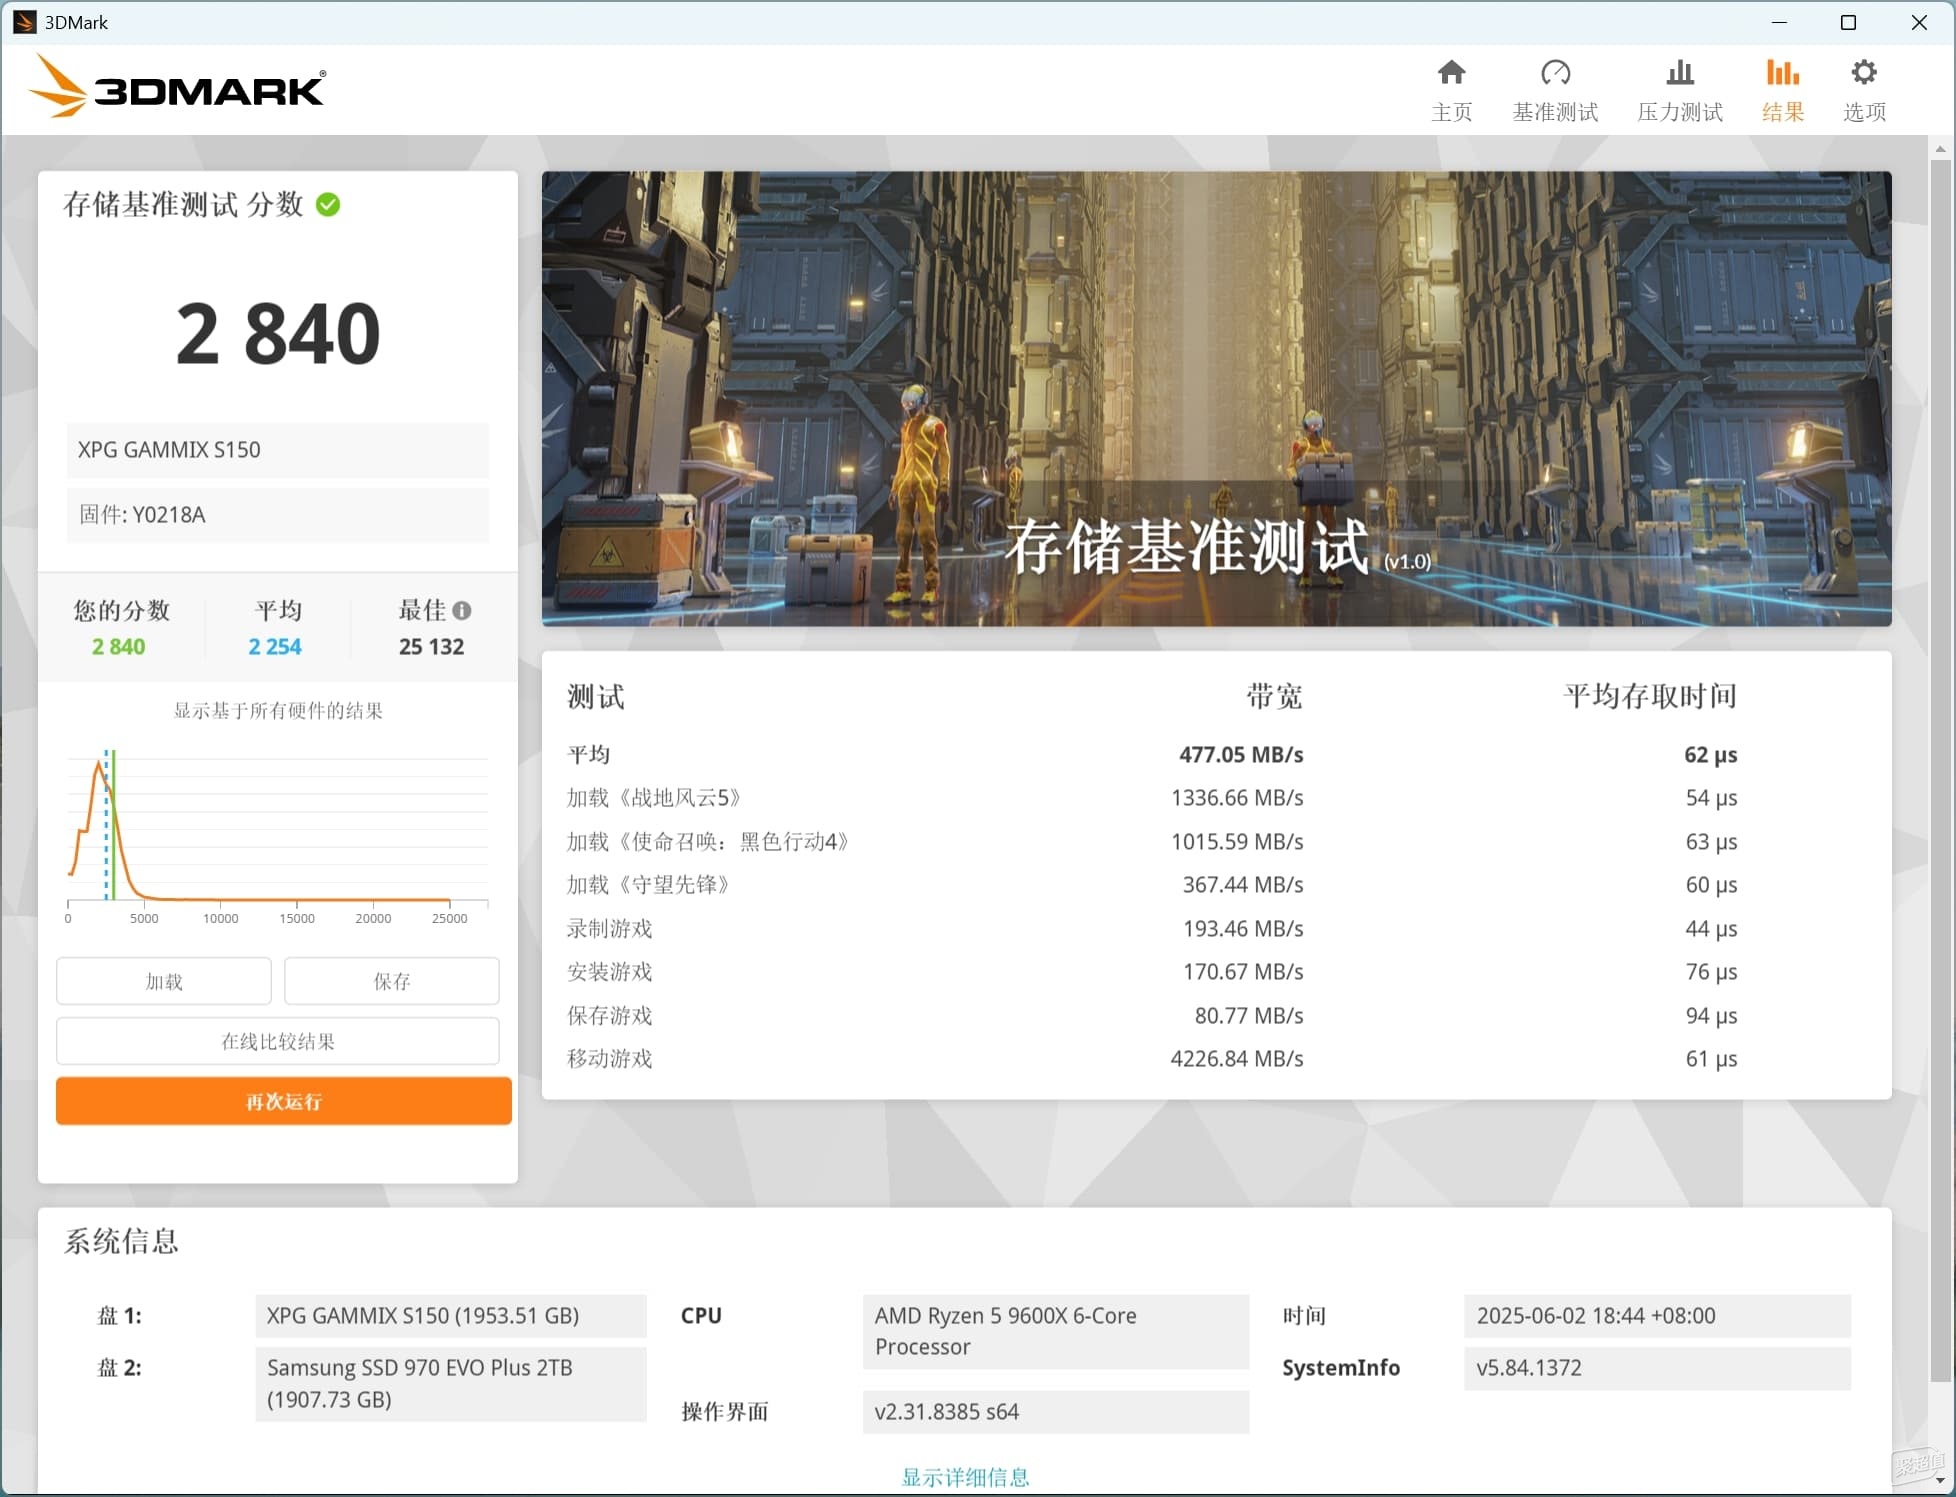1956x1497 pixels.
Task: Click the 加载《守望先锋》 row
Action: click(1151, 885)
